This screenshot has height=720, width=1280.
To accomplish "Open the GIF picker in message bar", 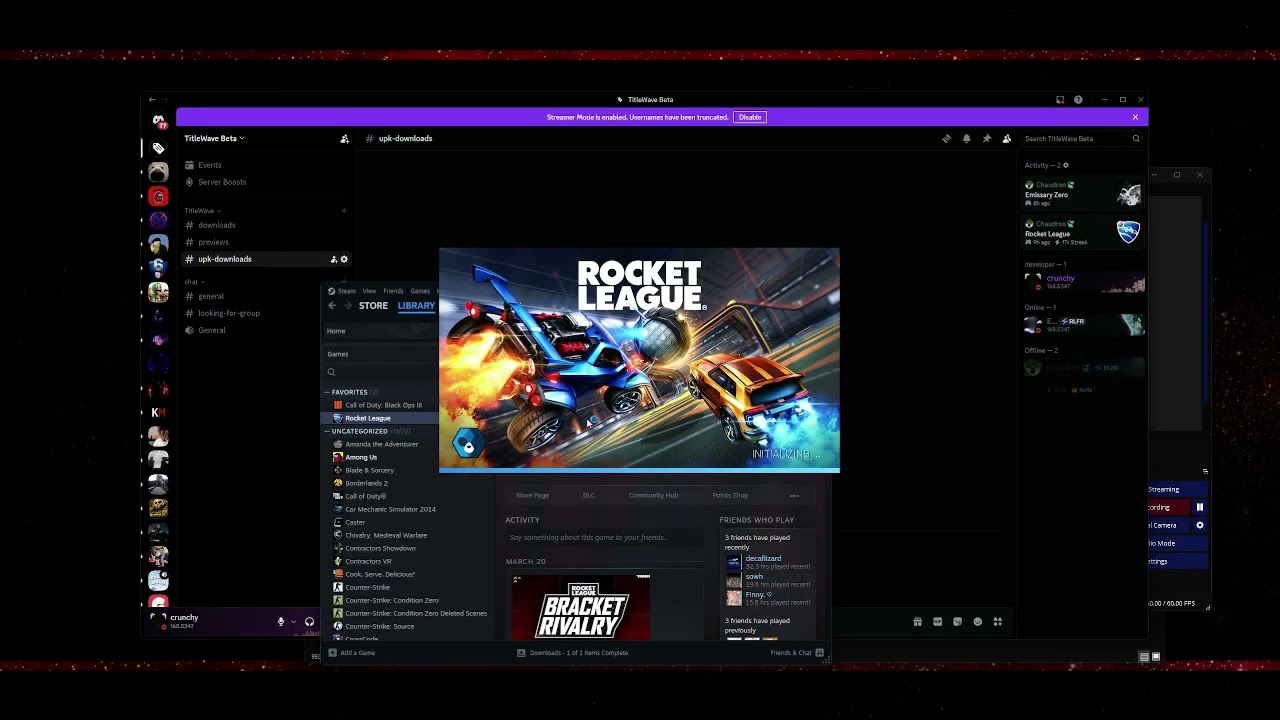I will pos(937,622).
